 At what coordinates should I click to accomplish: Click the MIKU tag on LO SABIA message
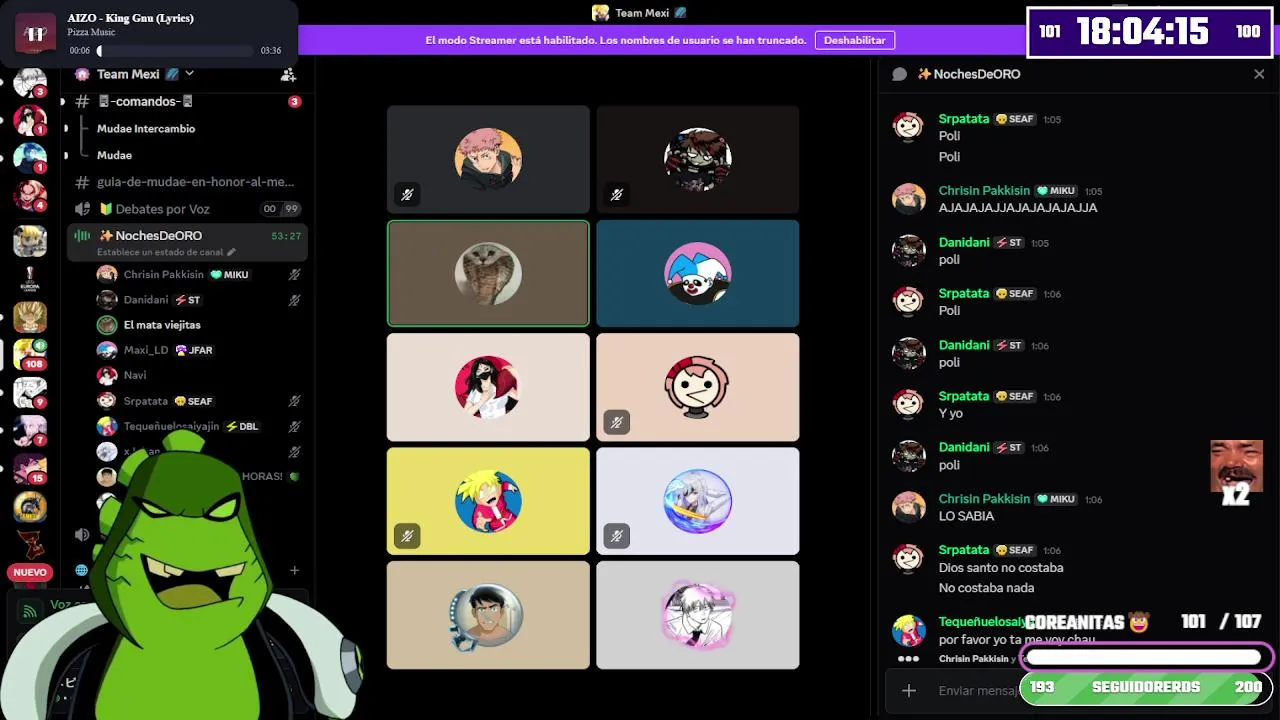pyautogui.click(x=1055, y=499)
